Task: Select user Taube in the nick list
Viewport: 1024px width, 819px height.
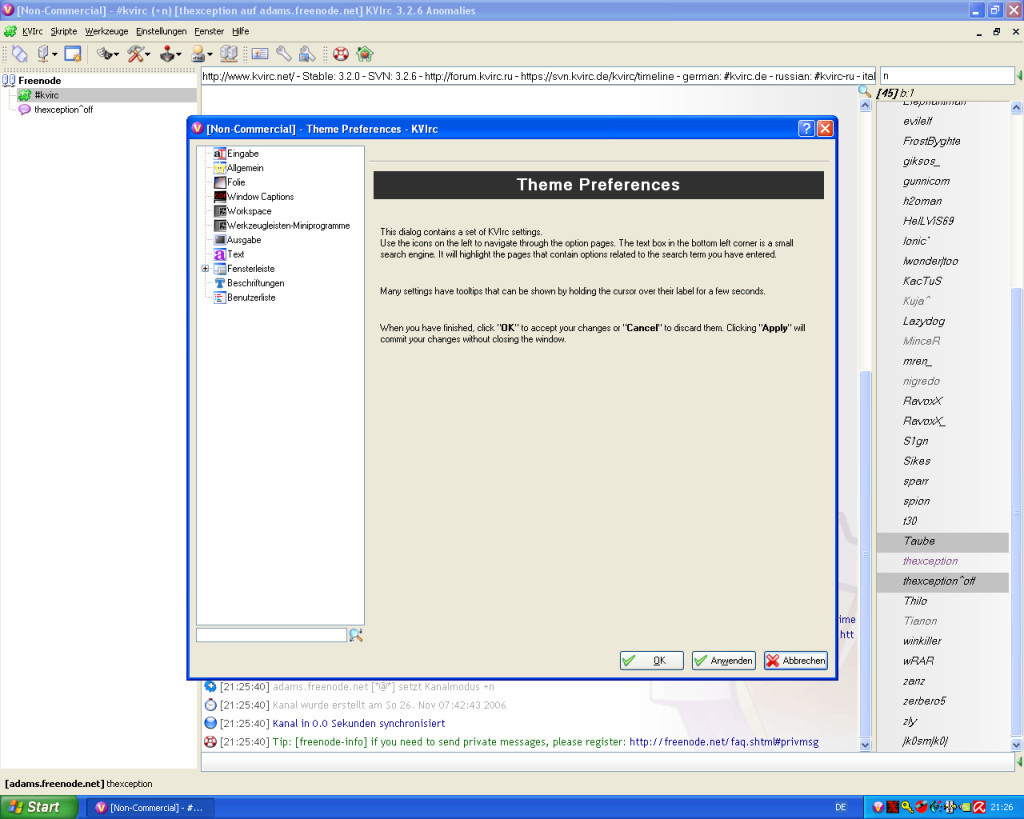Action: [942, 541]
